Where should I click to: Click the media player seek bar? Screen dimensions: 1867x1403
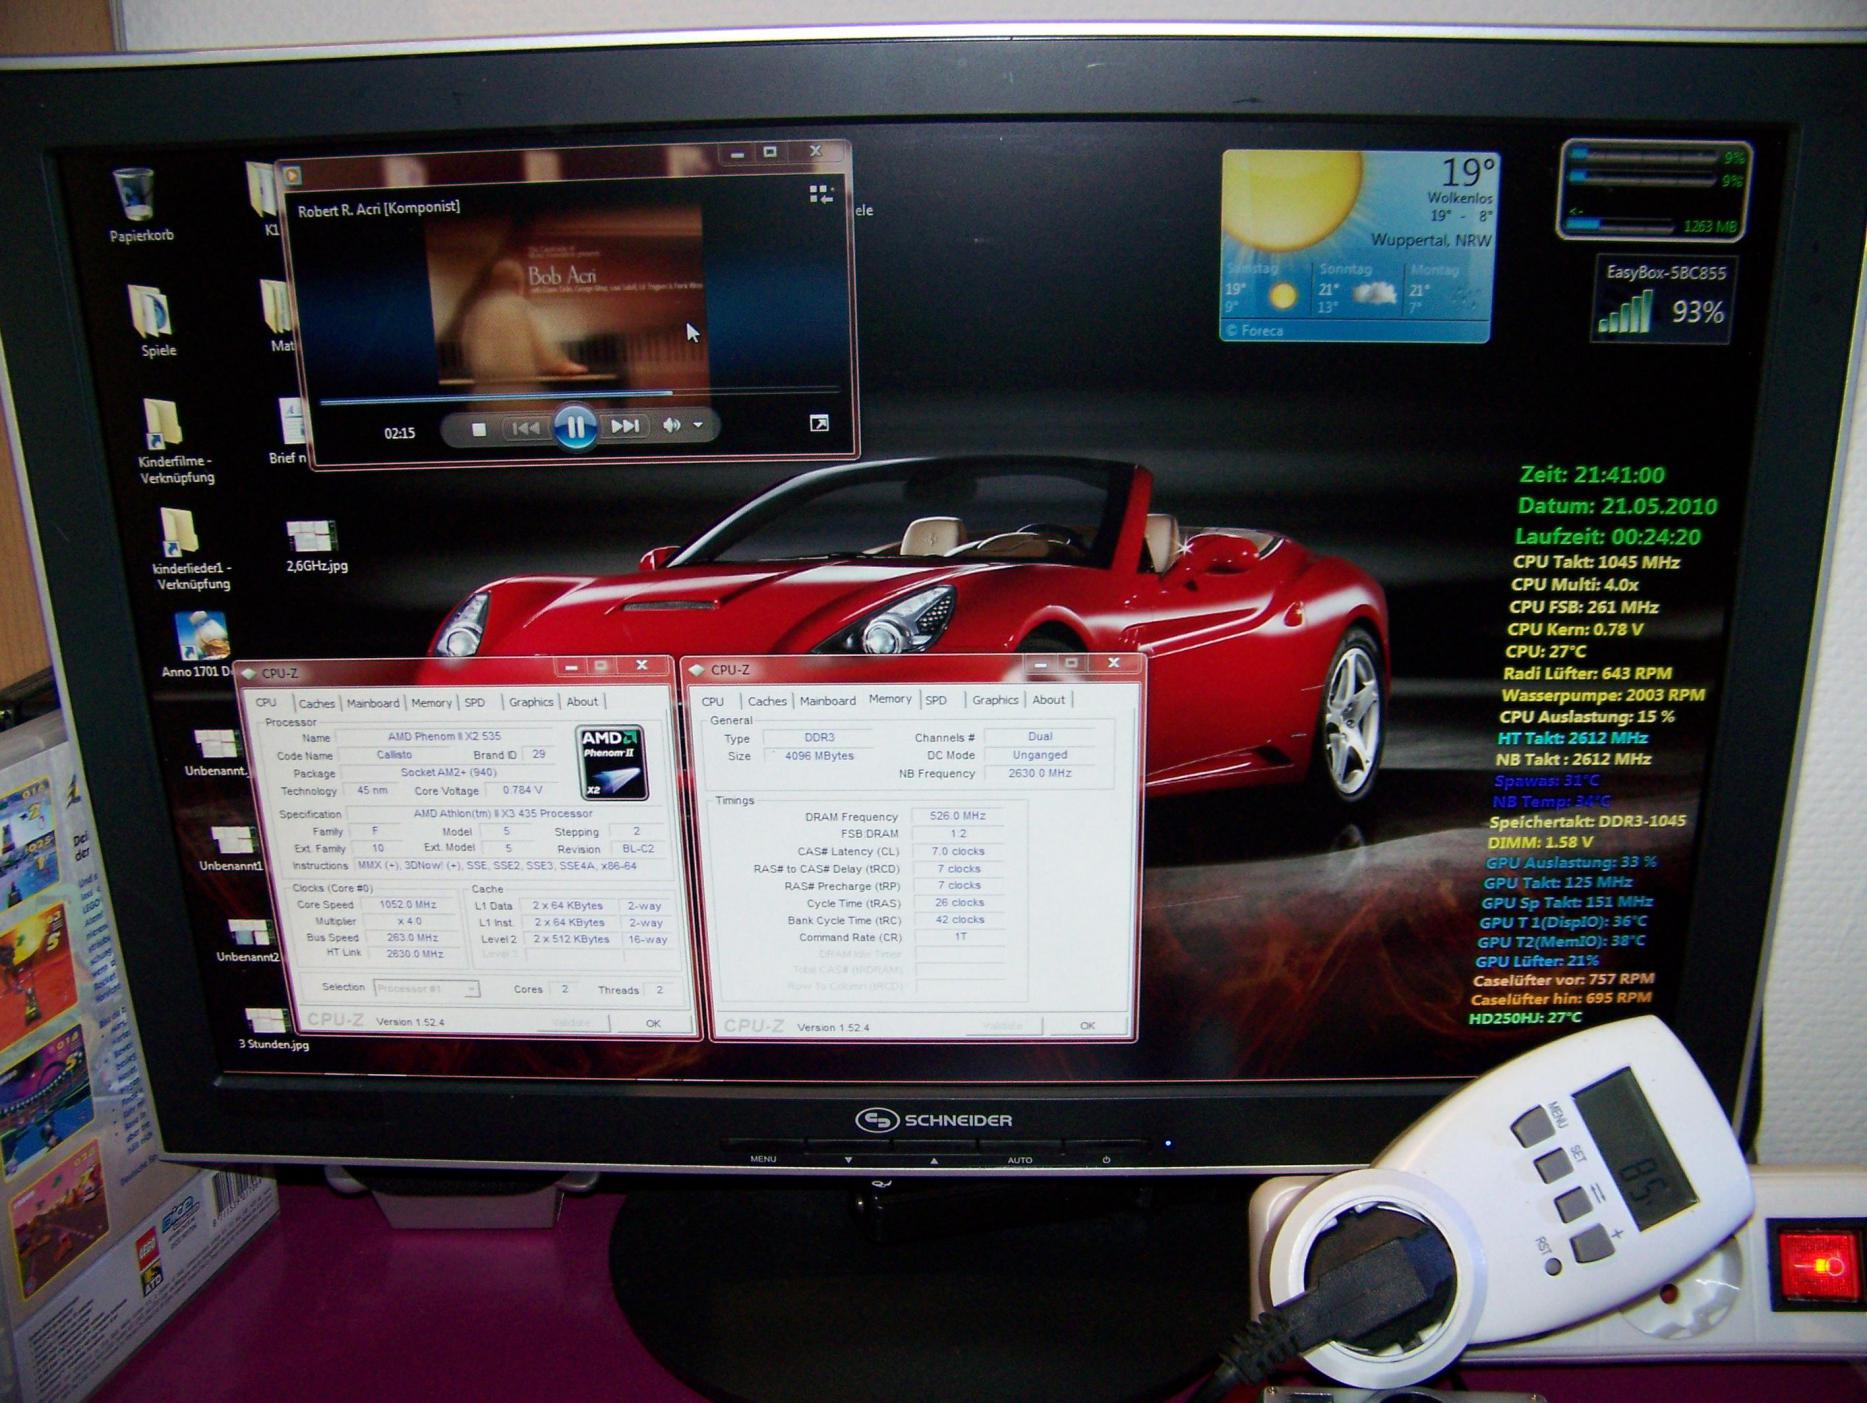point(578,397)
